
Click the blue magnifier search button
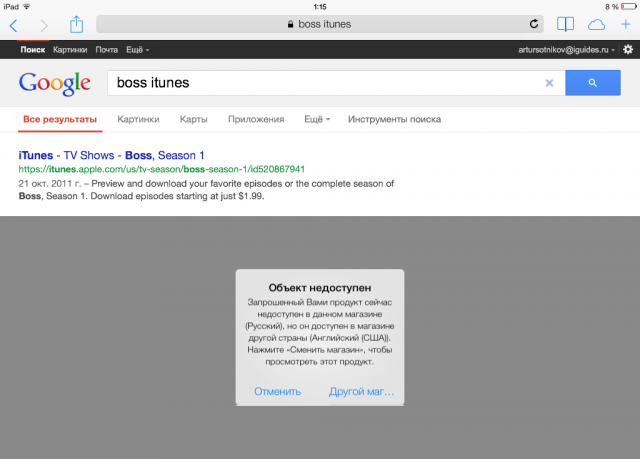click(x=593, y=83)
